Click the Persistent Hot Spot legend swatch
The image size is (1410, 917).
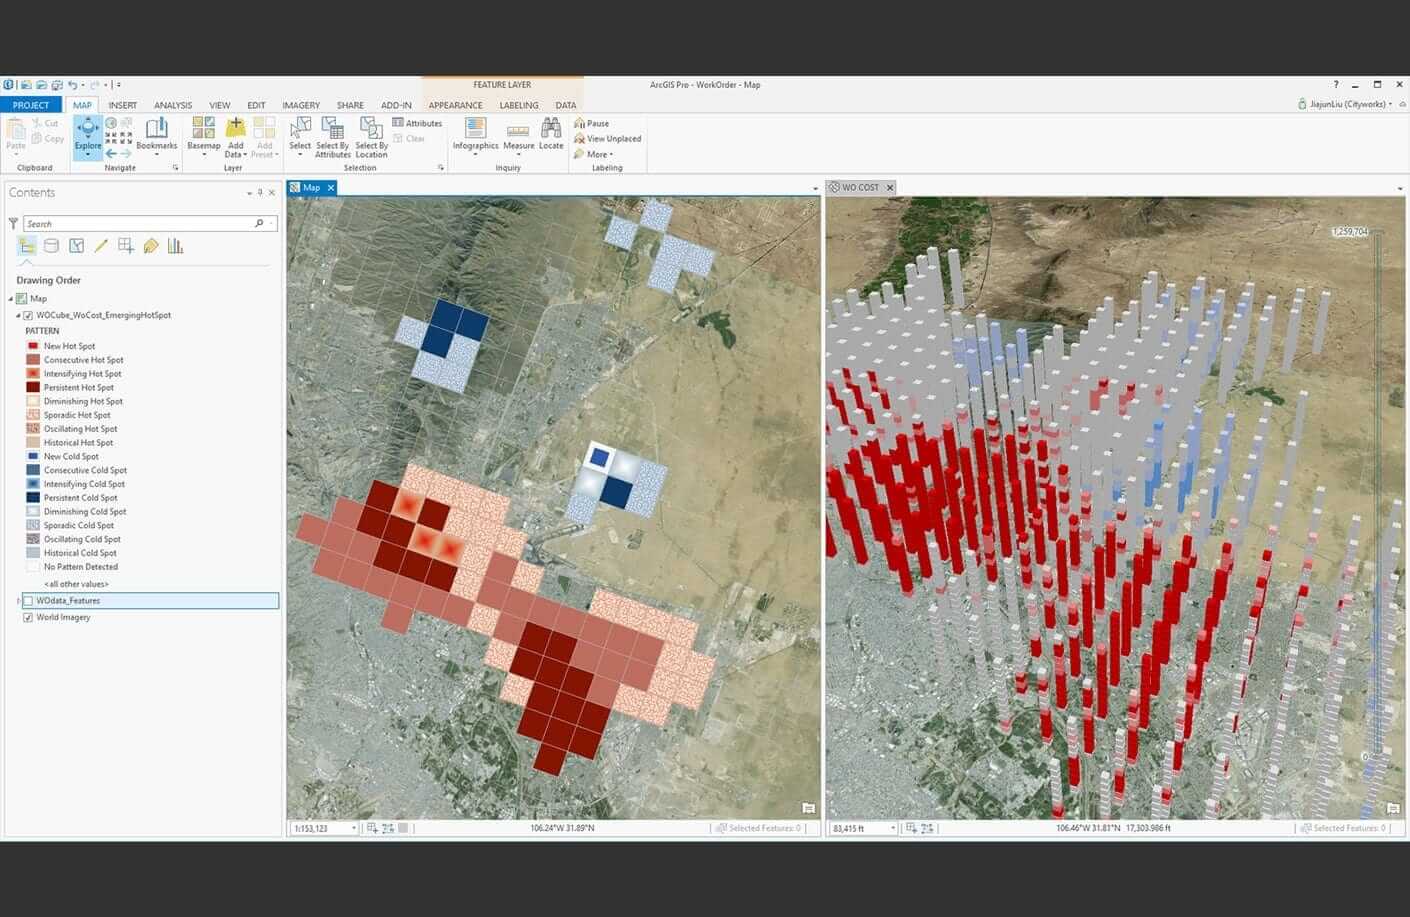[33, 387]
